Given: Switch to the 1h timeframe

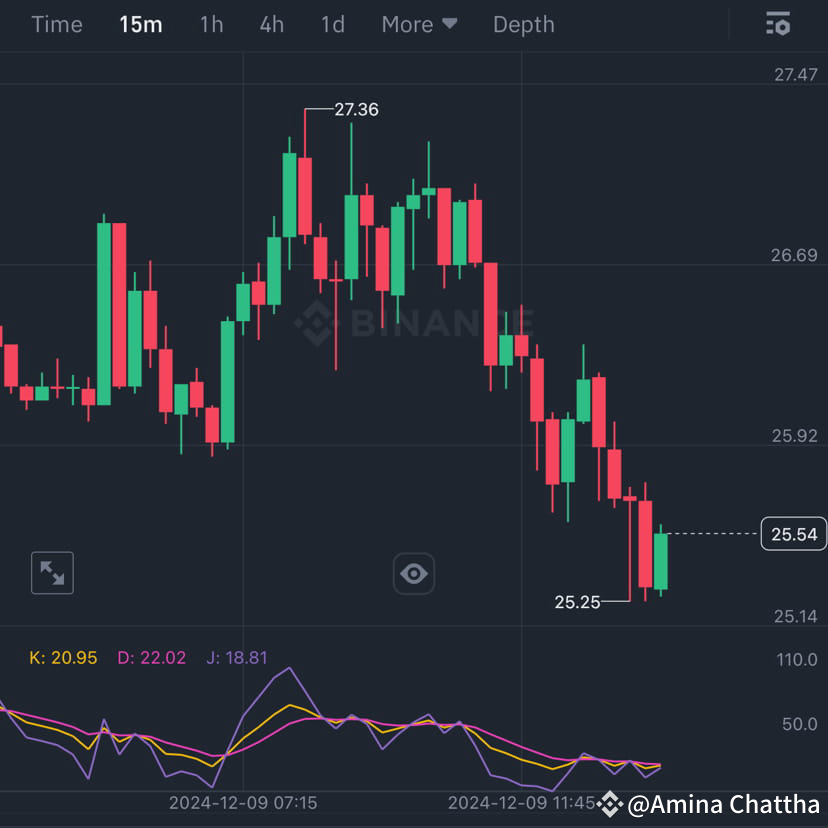Looking at the screenshot, I should click(x=211, y=24).
